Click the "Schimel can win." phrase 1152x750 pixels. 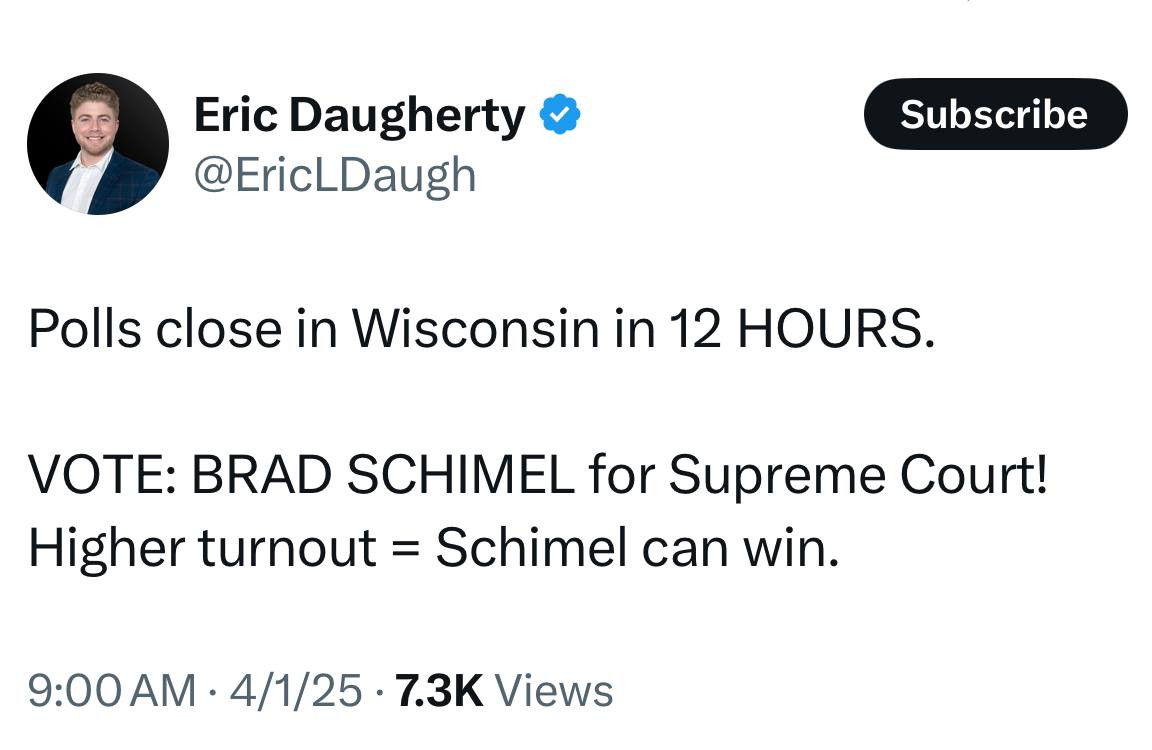[x=636, y=547]
